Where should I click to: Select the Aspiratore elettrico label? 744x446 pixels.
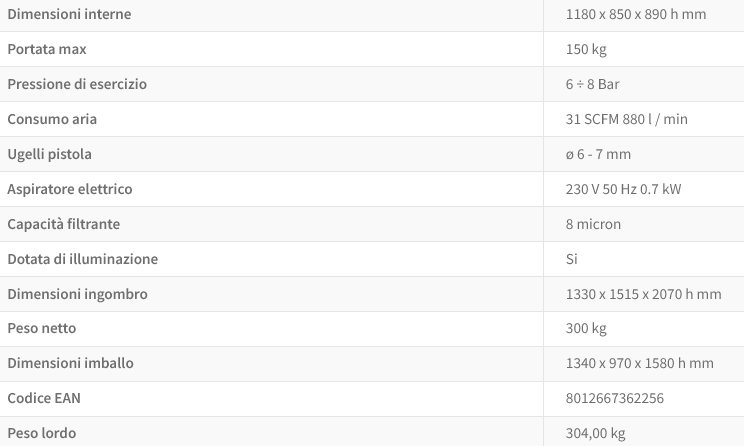[70, 189]
